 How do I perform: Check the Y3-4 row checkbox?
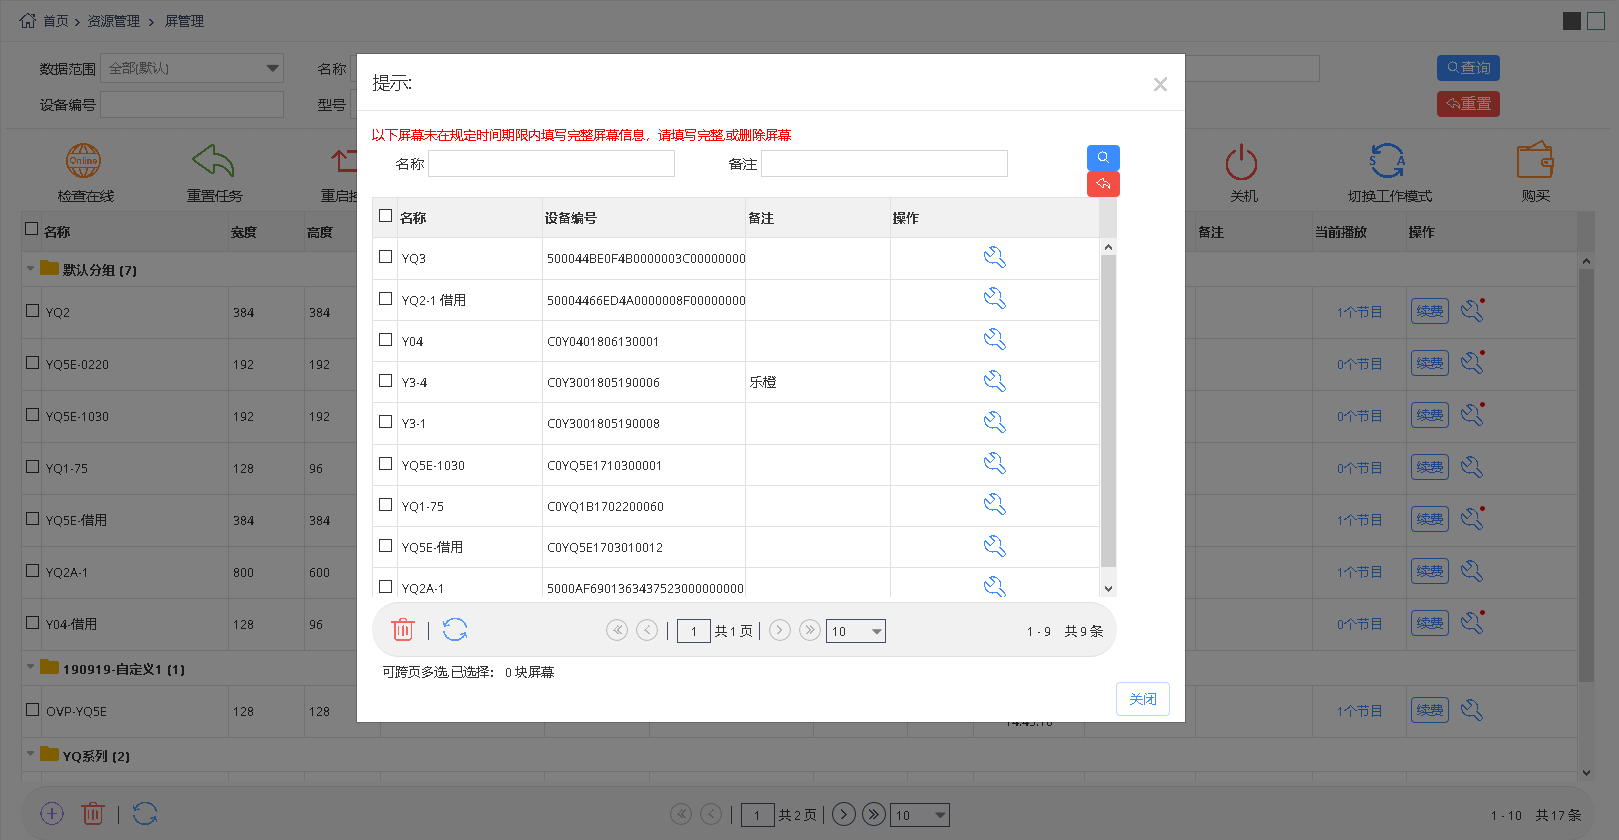pos(385,381)
